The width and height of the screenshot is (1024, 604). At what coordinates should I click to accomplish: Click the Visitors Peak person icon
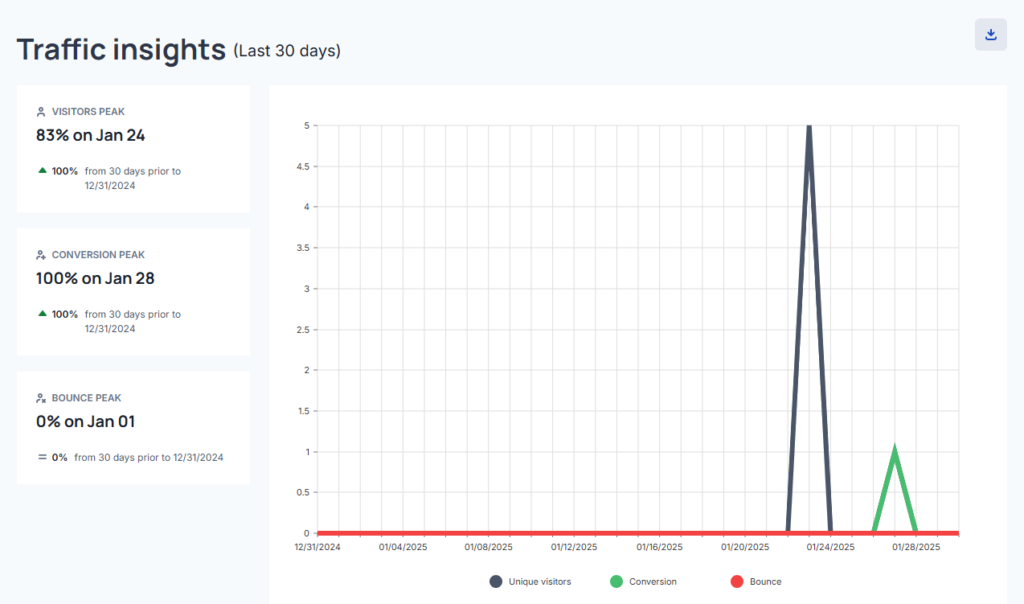pos(40,112)
